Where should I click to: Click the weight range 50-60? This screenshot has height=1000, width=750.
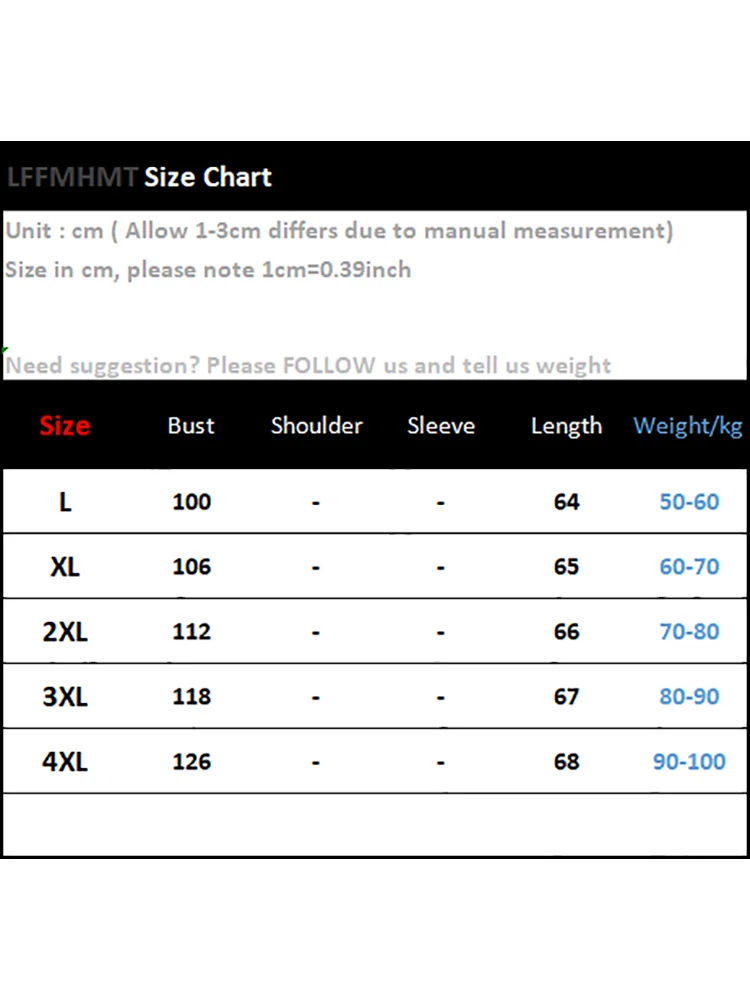[x=689, y=502]
